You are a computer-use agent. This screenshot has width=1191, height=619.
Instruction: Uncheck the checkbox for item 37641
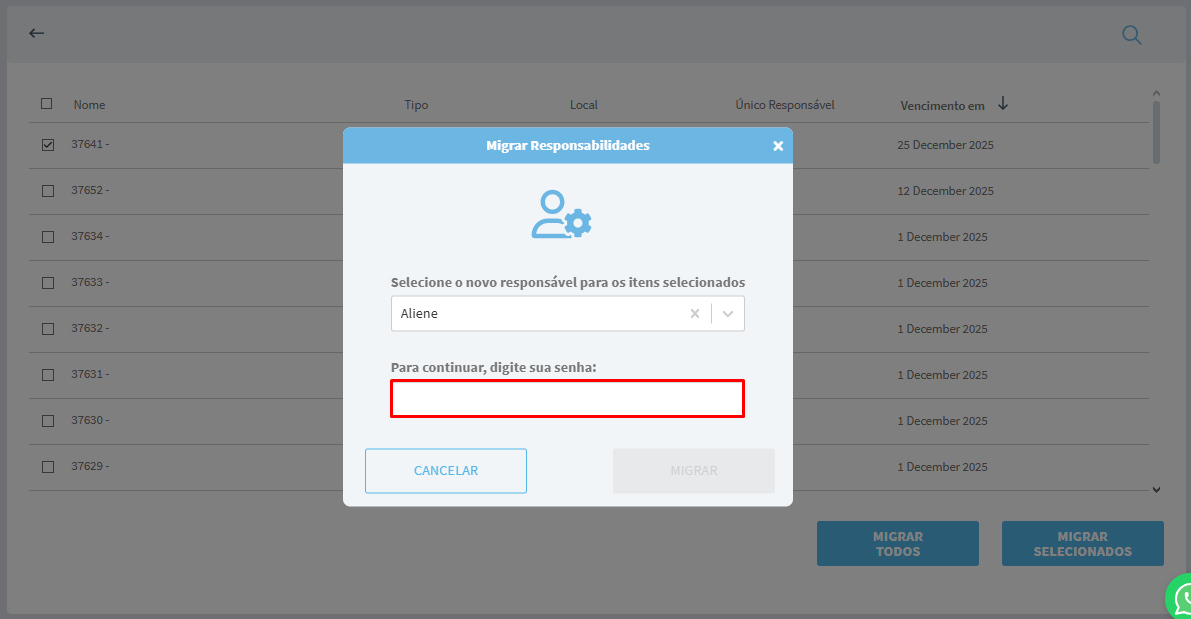pos(48,145)
